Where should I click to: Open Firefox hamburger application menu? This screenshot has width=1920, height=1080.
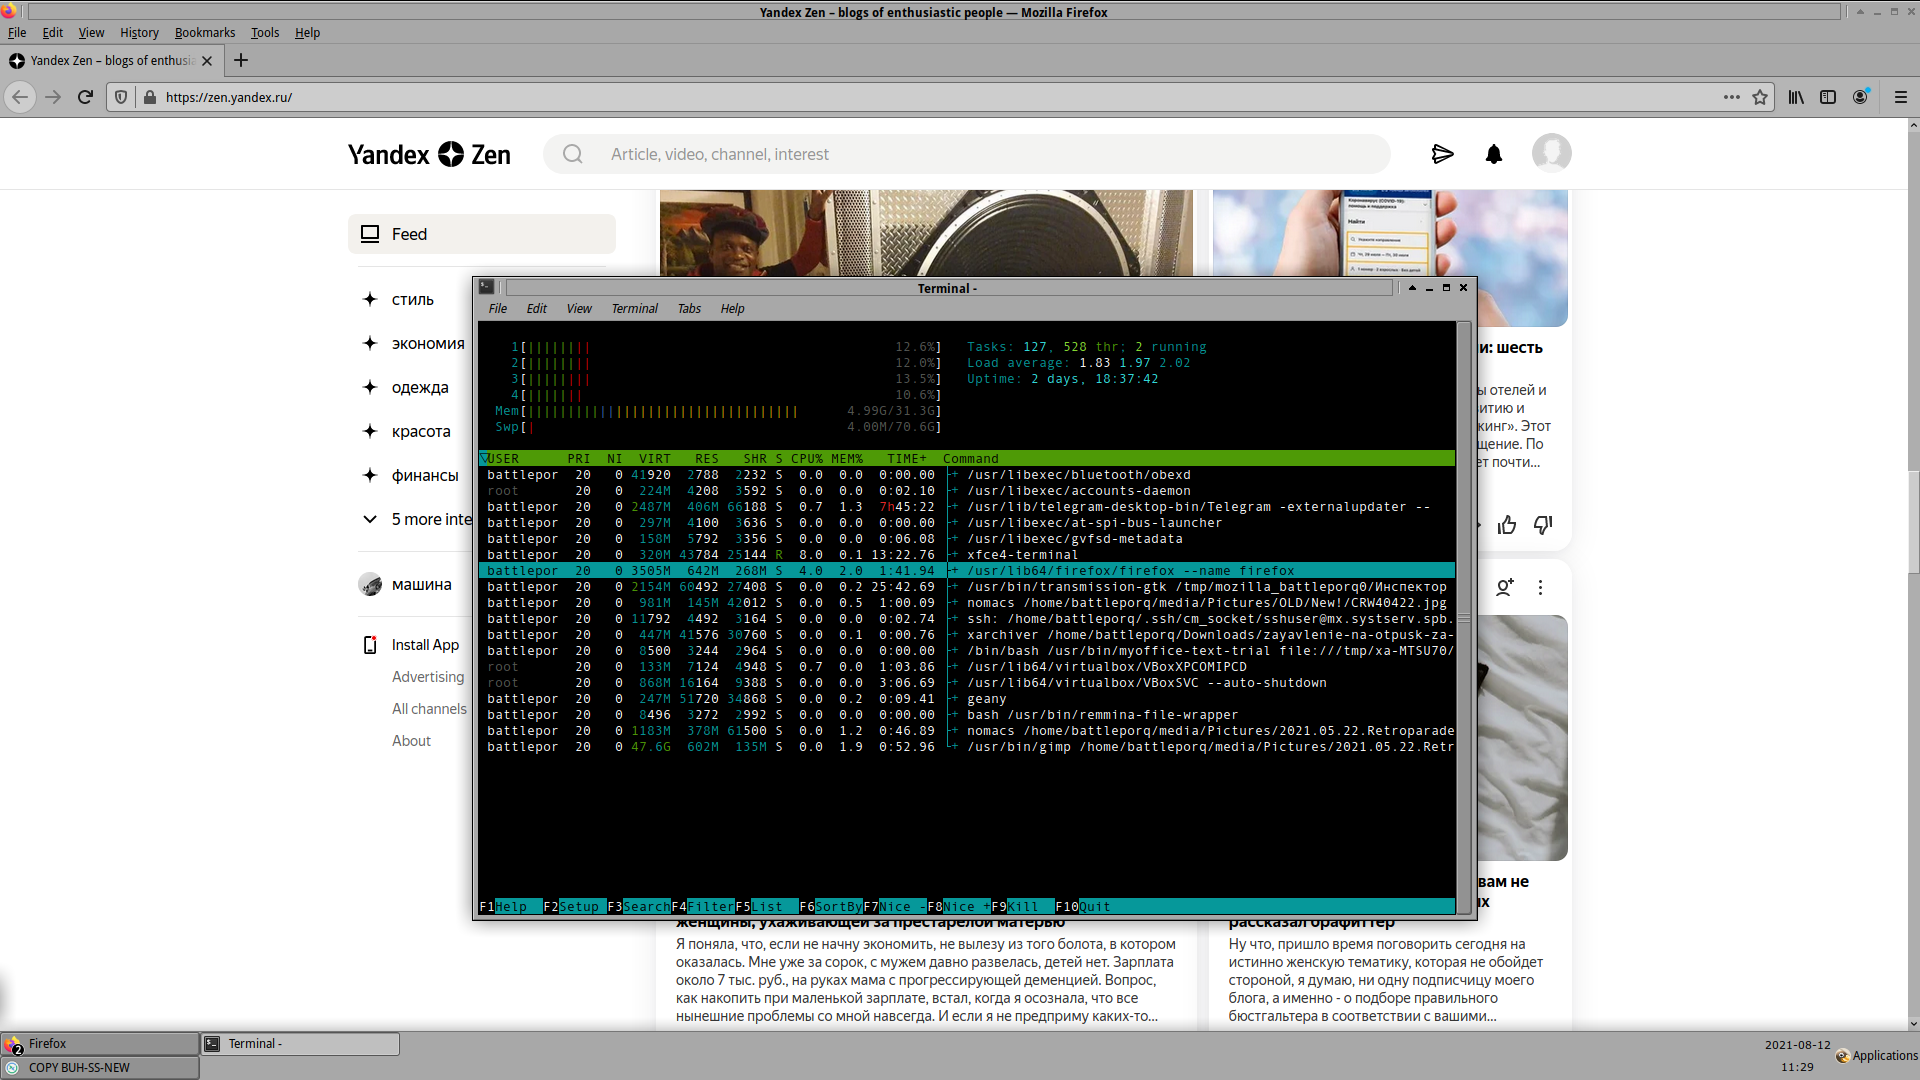(x=1901, y=97)
